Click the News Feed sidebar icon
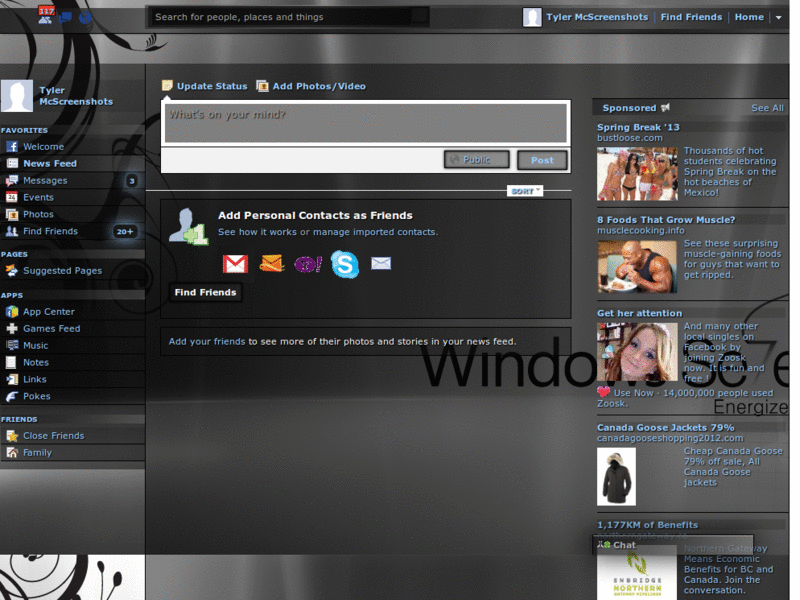The width and height of the screenshot is (800, 600). (12, 164)
